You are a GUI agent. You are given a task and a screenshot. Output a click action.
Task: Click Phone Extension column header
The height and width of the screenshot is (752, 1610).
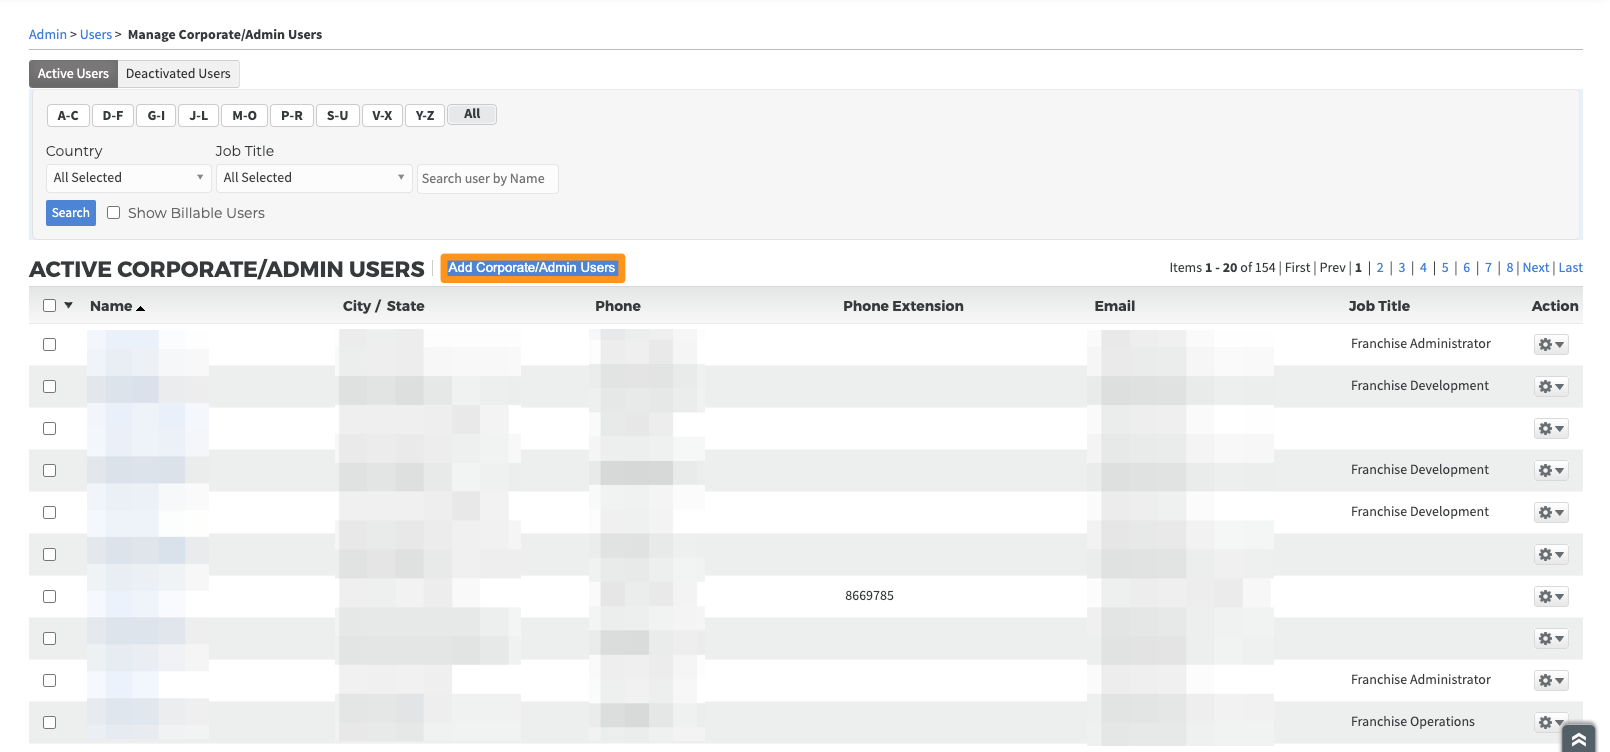click(x=903, y=306)
